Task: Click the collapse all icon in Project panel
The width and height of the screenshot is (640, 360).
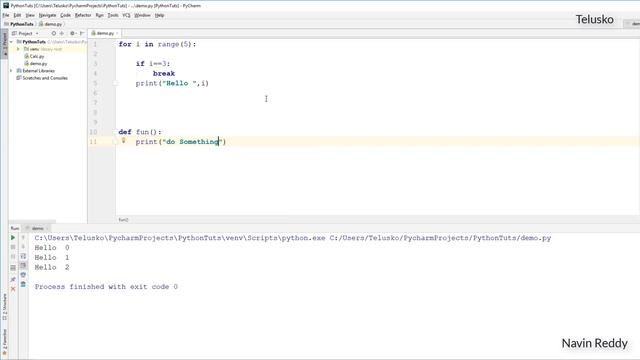Action: (x=62, y=33)
